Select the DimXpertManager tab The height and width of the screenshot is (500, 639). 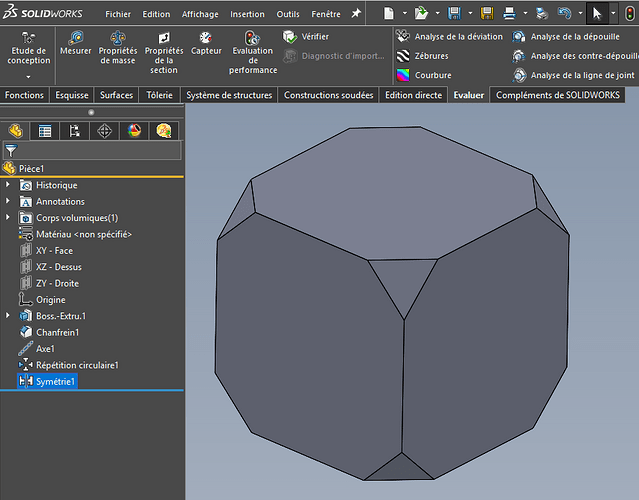[x=104, y=131]
